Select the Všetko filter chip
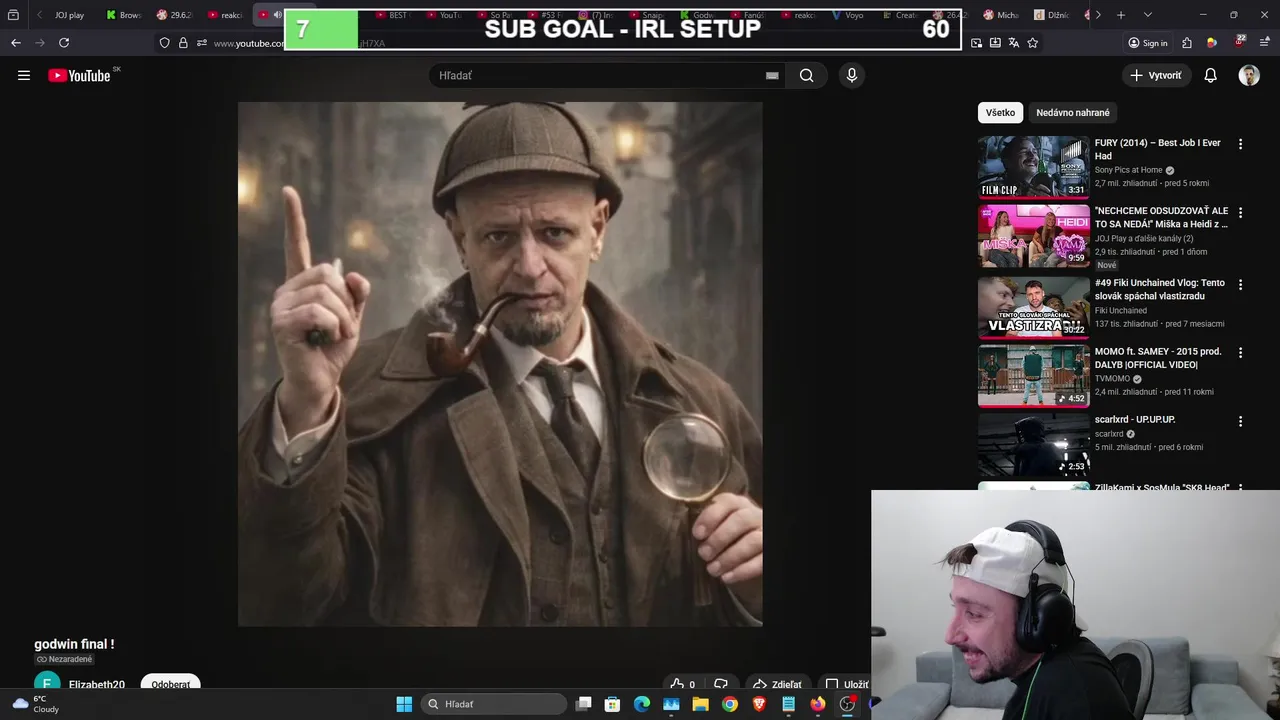This screenshot has height=720, width=1280. [x=1000, y=113]
